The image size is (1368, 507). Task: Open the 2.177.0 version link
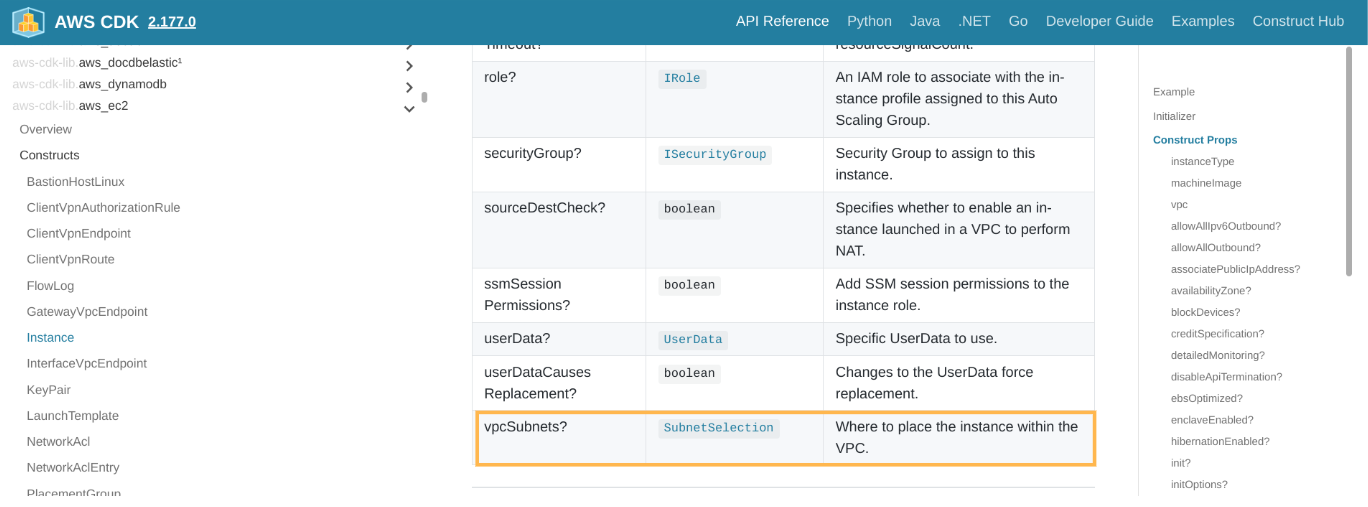tap(171, 22)
